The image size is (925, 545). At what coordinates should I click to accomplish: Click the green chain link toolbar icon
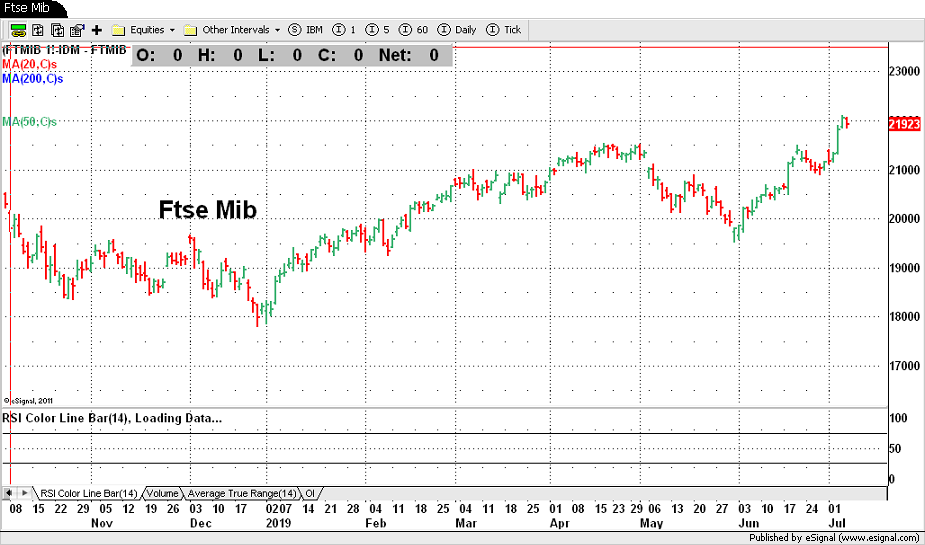click(x=18, y=30)
